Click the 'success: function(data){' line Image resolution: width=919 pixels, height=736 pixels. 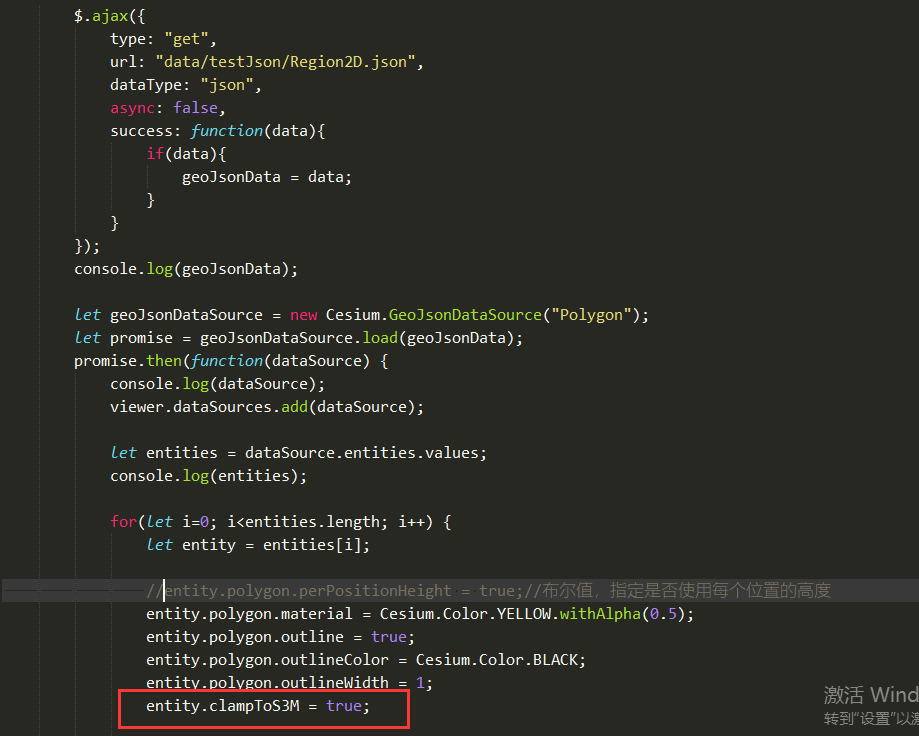[217, 131]
